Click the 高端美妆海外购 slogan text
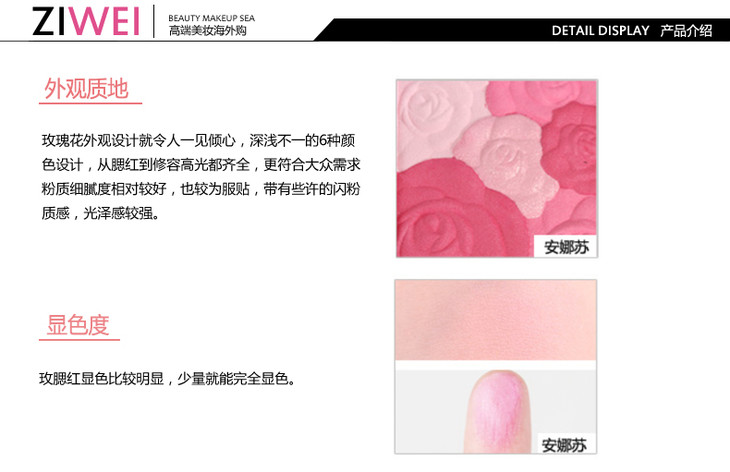Image resolution: width=730 pixels, height=472 pixels. tap(208, 31)
